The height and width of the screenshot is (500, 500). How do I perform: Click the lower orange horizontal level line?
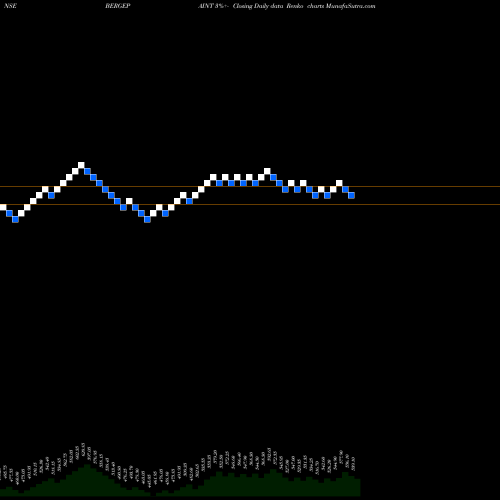pos(250,204)
